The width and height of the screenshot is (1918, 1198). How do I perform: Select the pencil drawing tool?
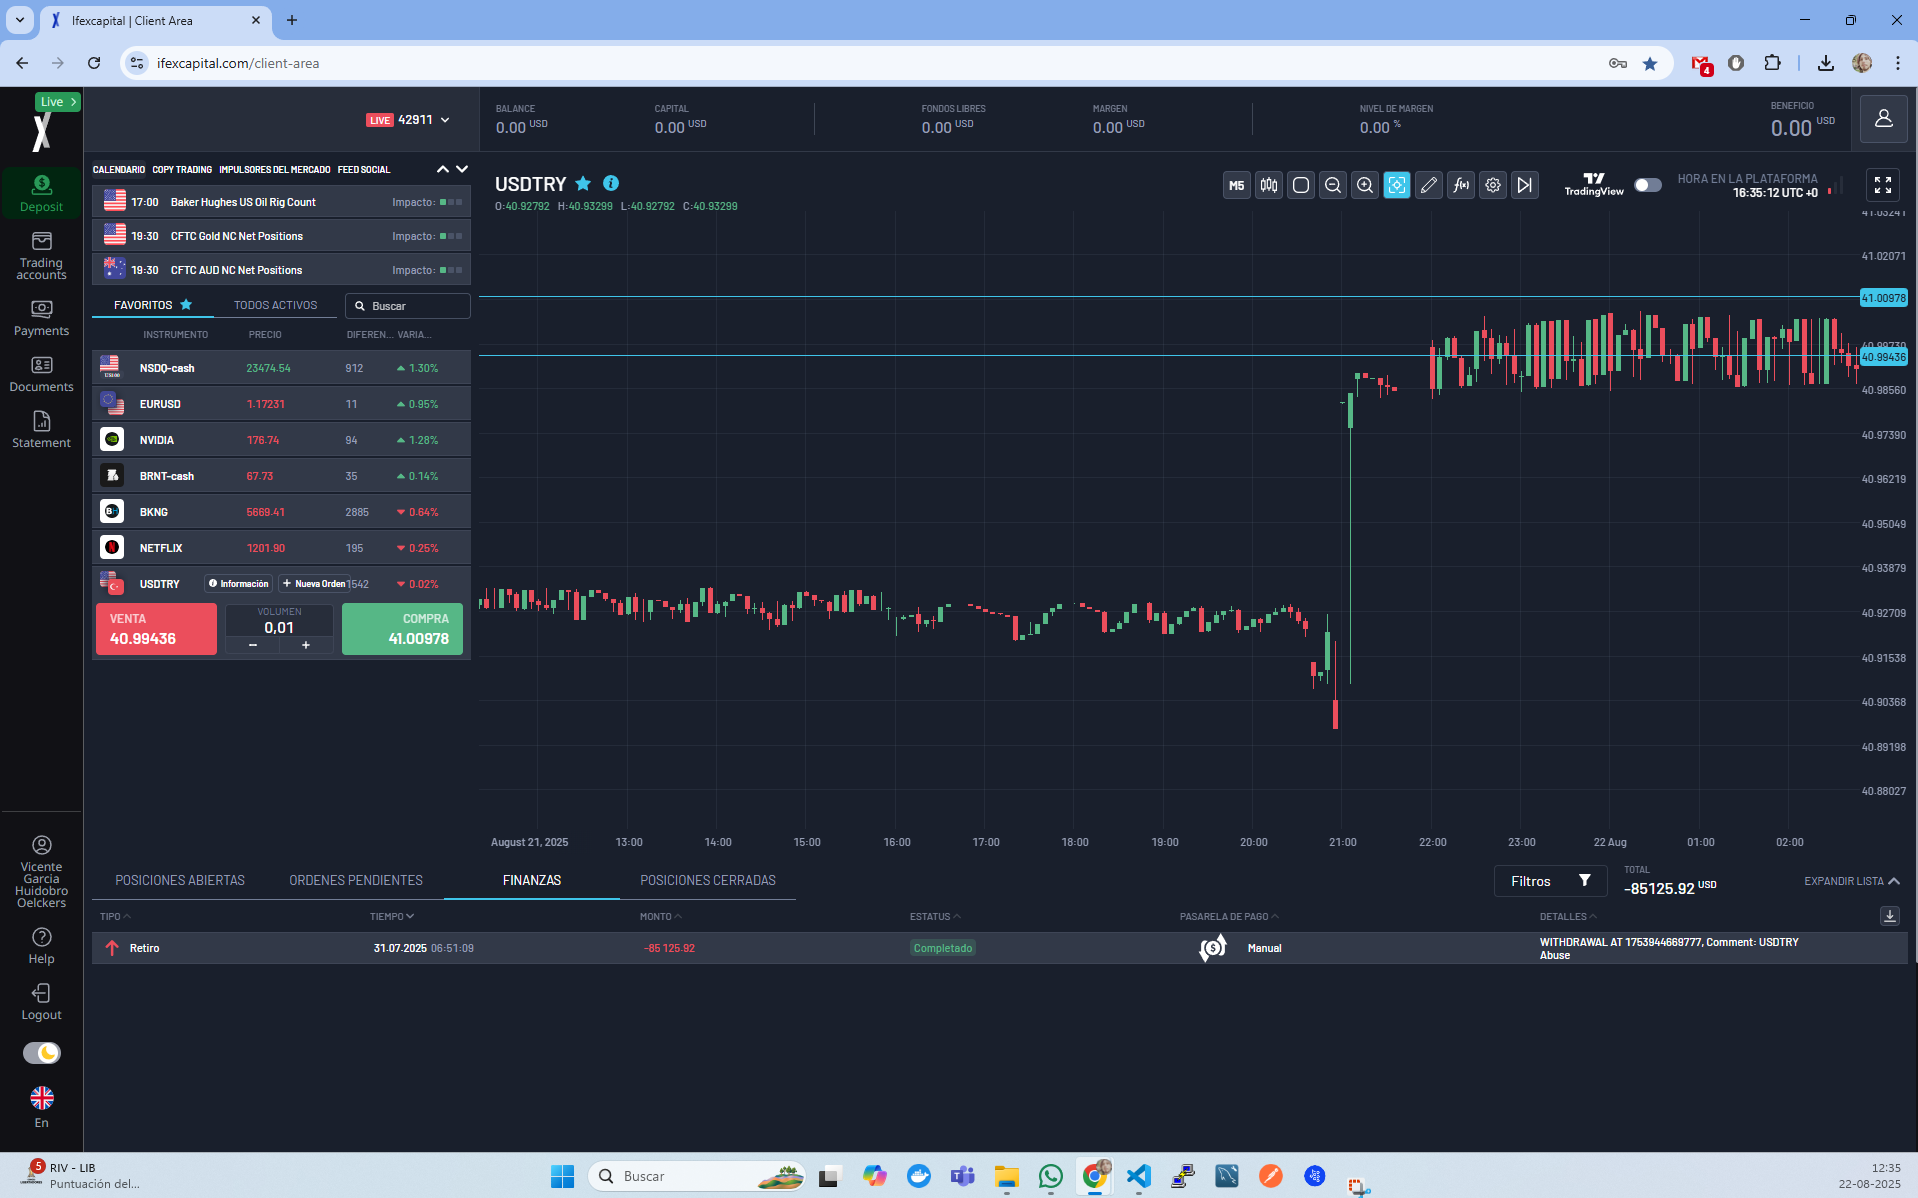1428,185
